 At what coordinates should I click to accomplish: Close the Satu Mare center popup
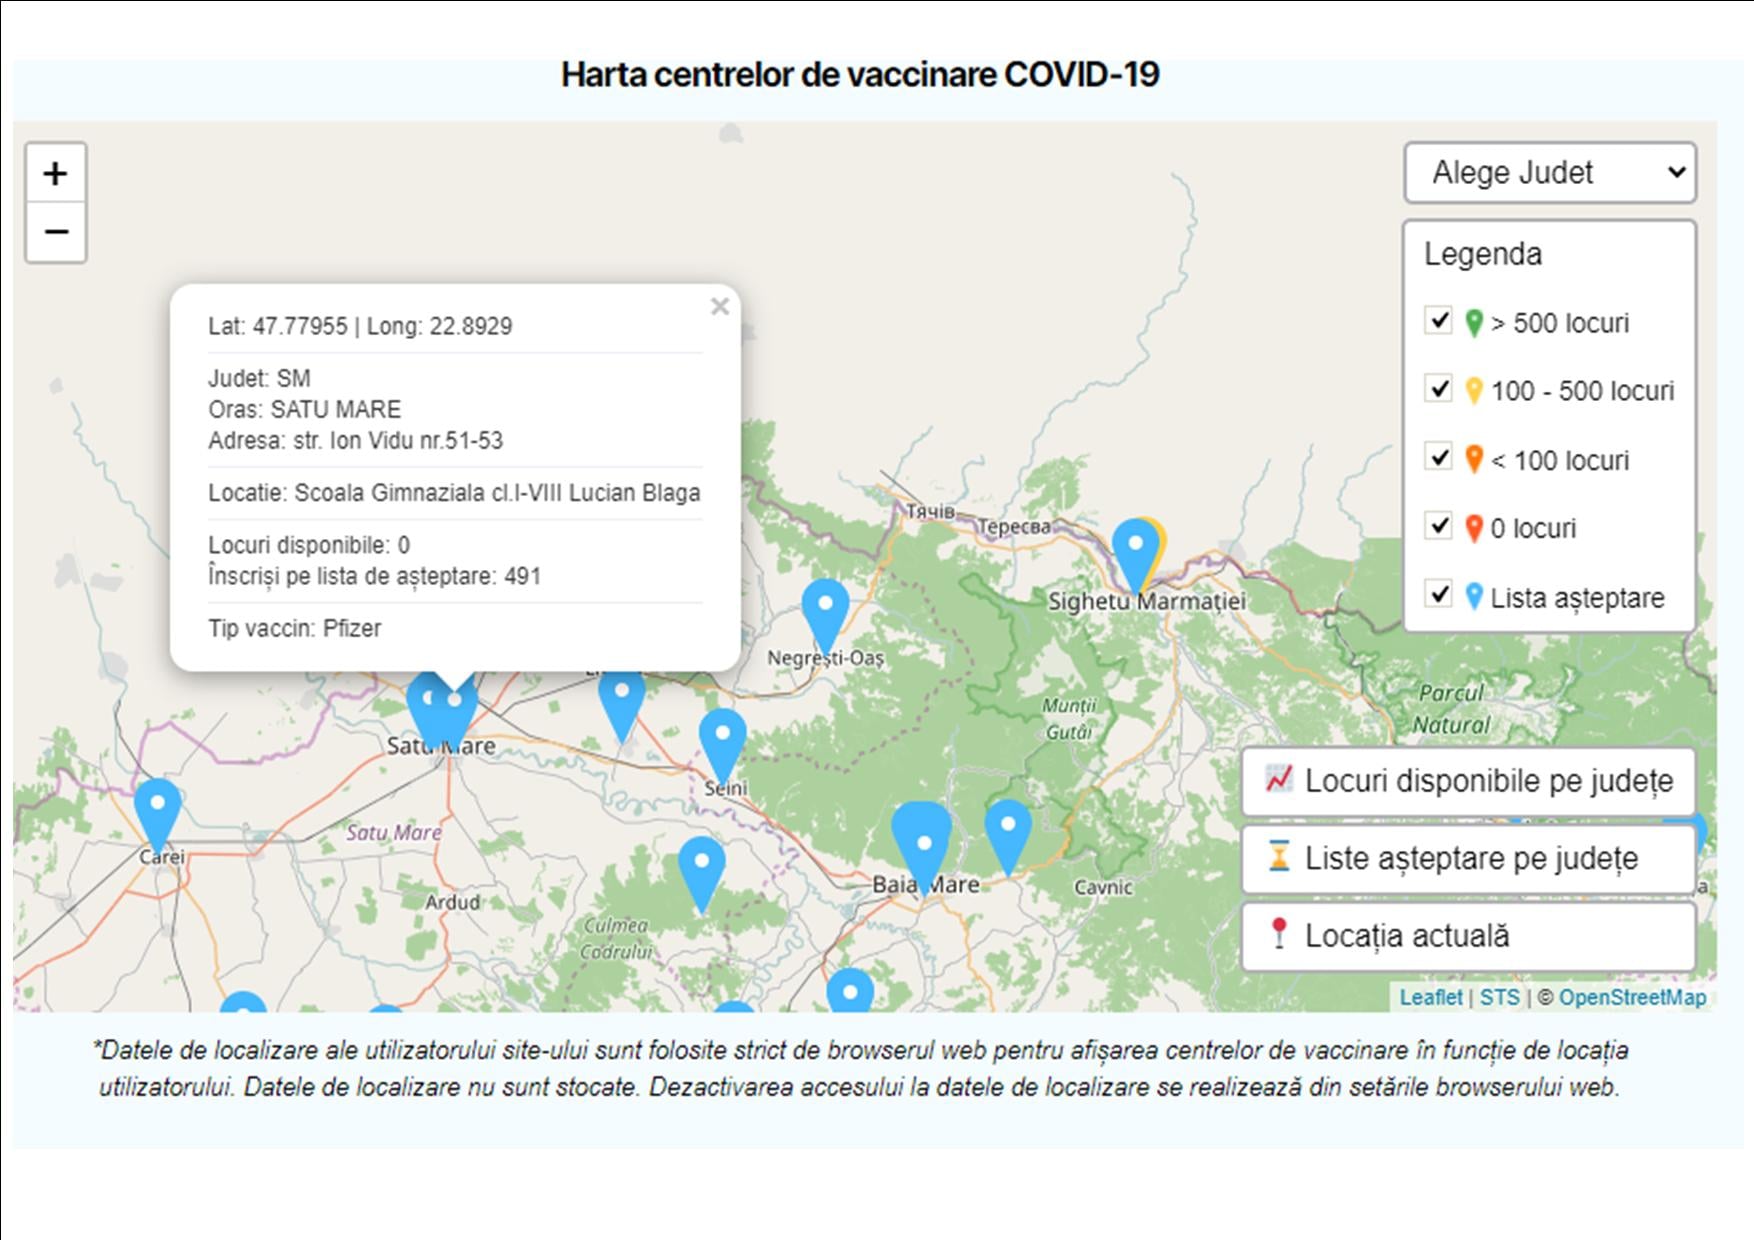719,307
